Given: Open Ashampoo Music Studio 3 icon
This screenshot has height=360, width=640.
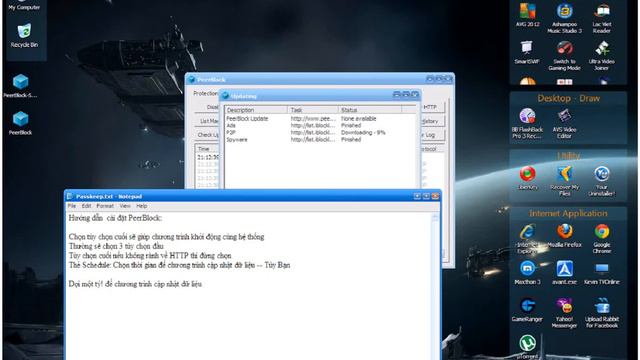Looking at the screenshot, I should pyautogui.click(x=564, y=18).
